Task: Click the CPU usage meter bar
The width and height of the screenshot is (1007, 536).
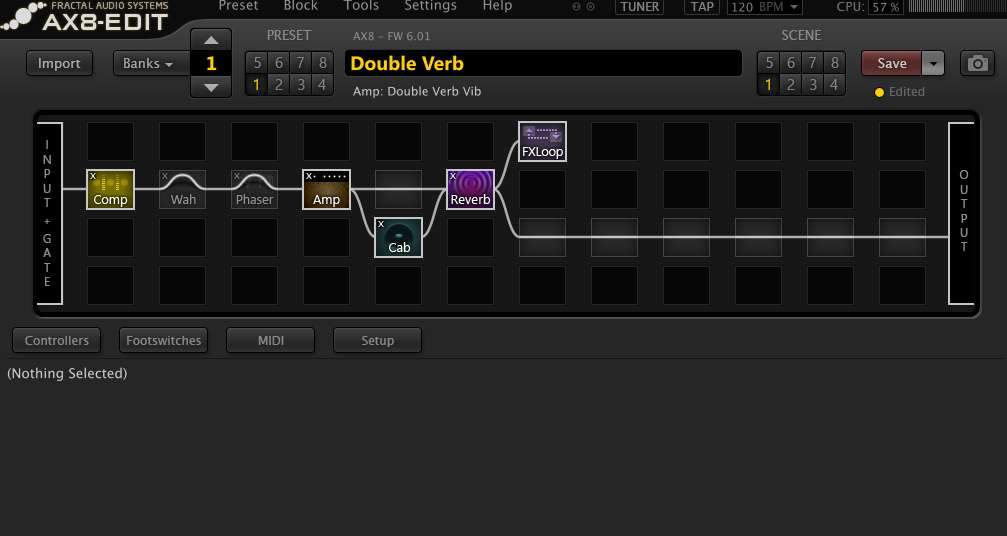Action: tap(956, 6)
